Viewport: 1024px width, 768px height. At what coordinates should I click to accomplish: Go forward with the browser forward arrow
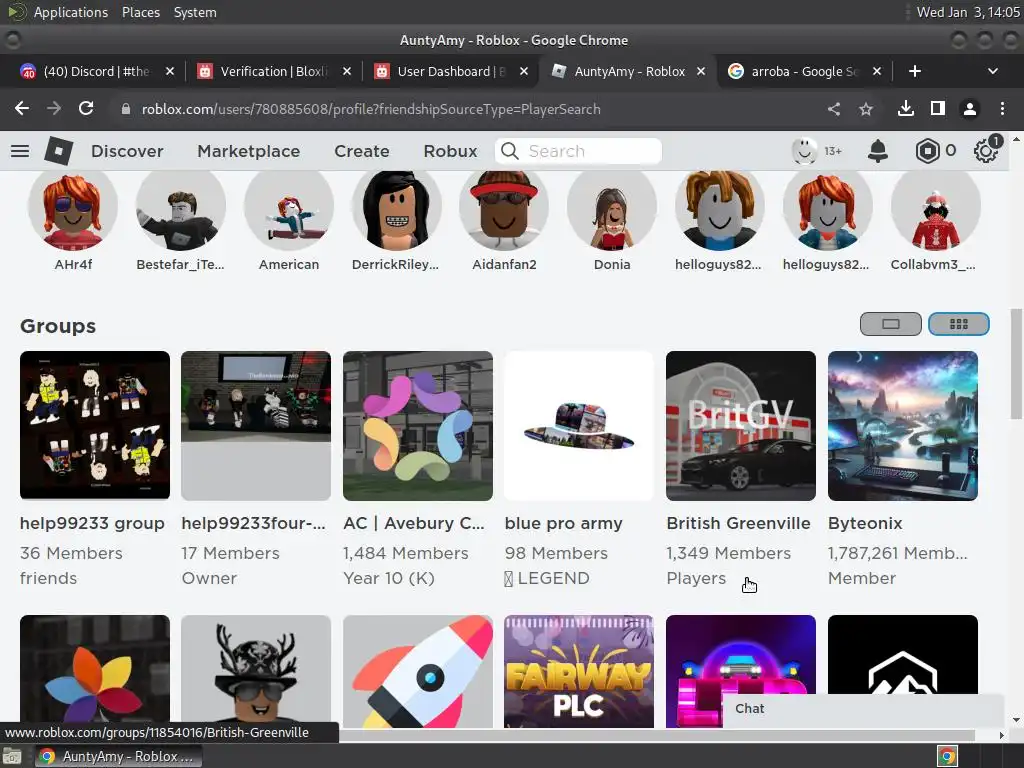pyautogui.click(x=54, y=108)
